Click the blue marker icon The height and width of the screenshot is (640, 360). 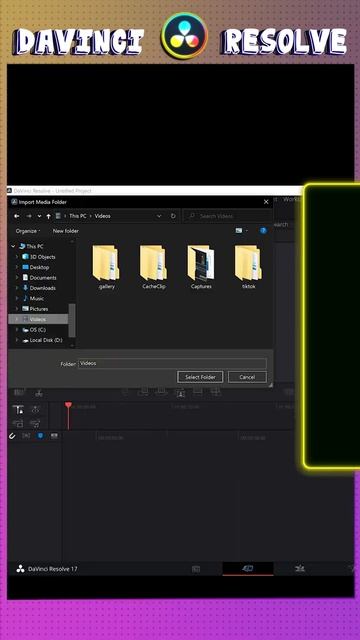[40, 436]
